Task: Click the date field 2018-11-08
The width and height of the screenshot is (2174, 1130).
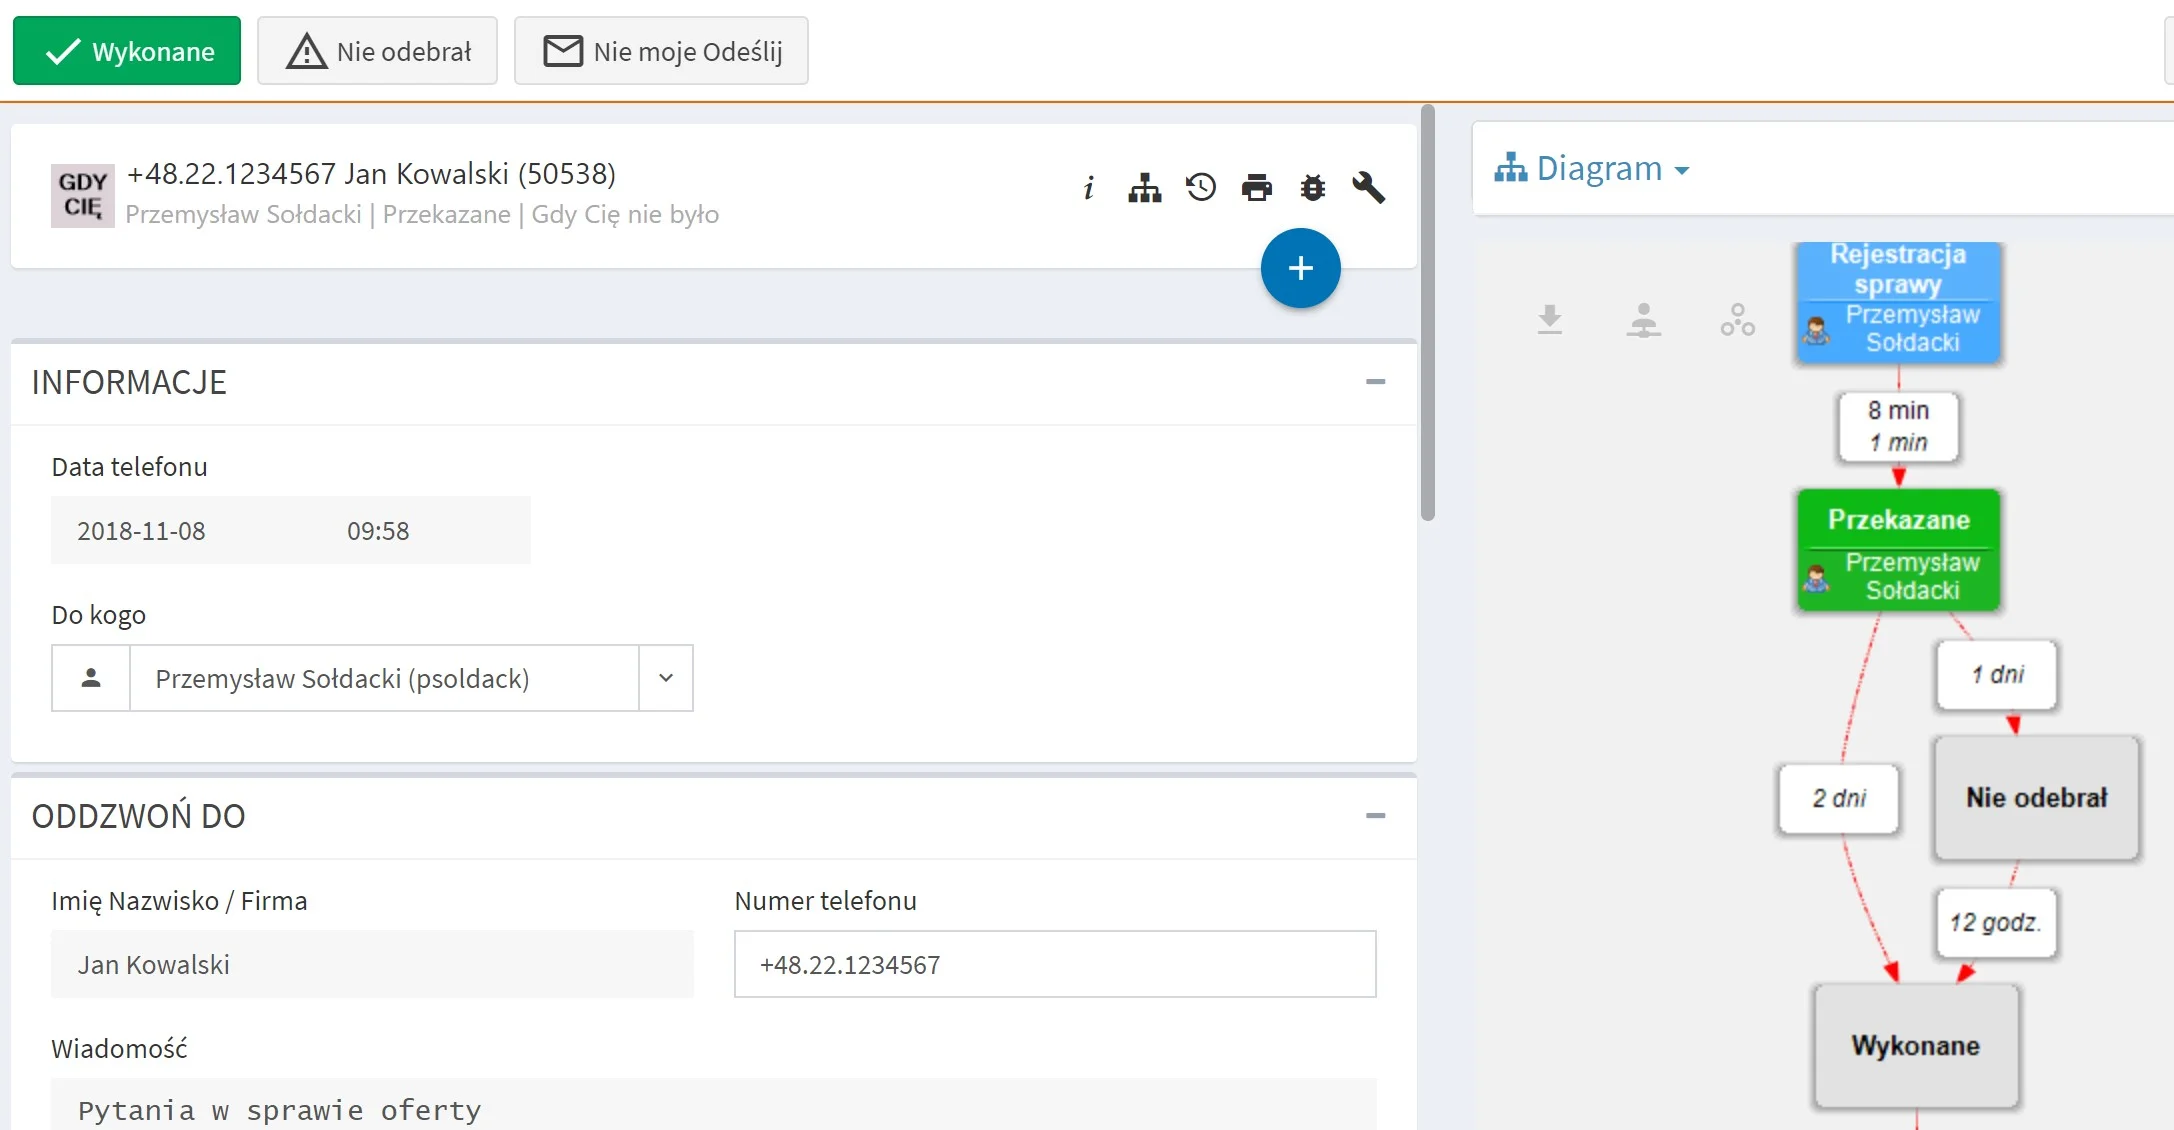Action: [141, 531]
